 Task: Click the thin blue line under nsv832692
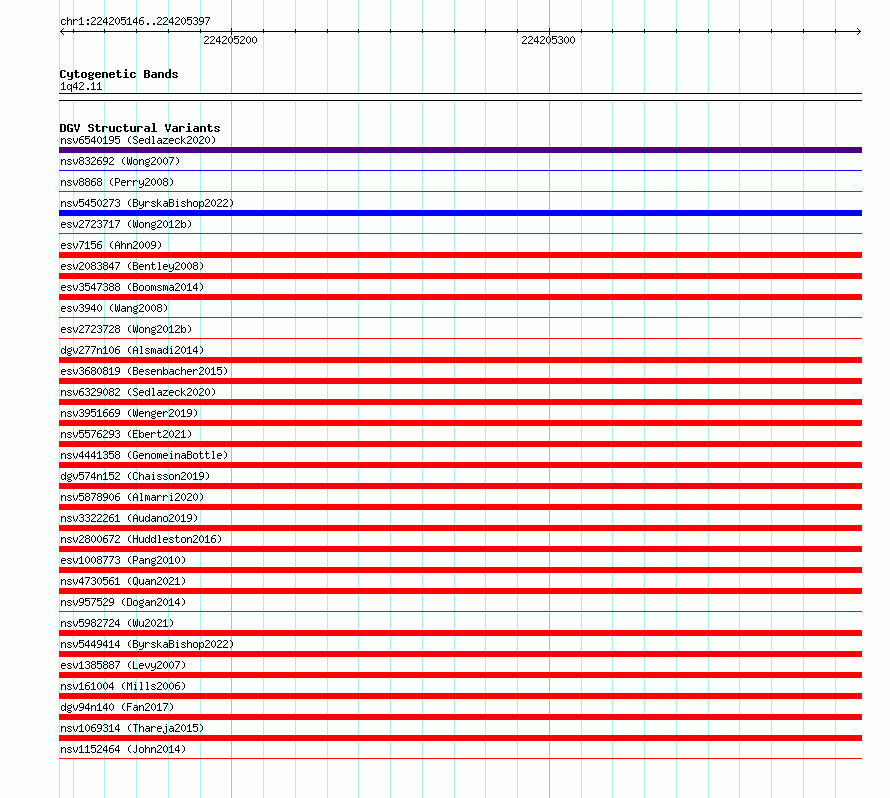pyautogui.click(x=460, y=170)
